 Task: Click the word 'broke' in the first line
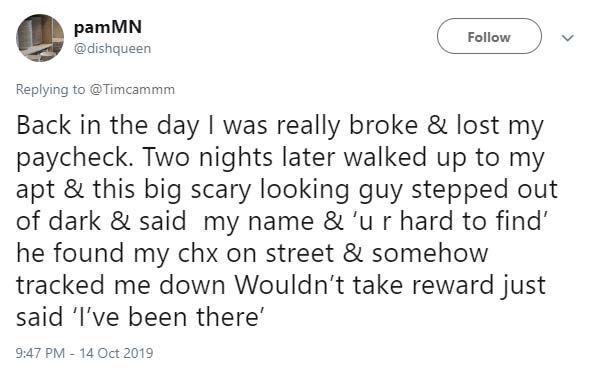point(383,125)
